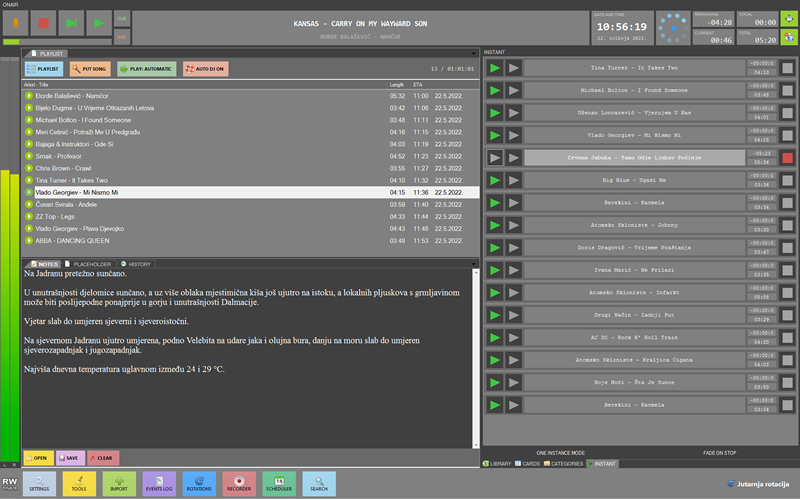This screenshot has width=800, height=500.
Task: Tick the square box for Tina Turner instant
Action: (787, 67)
